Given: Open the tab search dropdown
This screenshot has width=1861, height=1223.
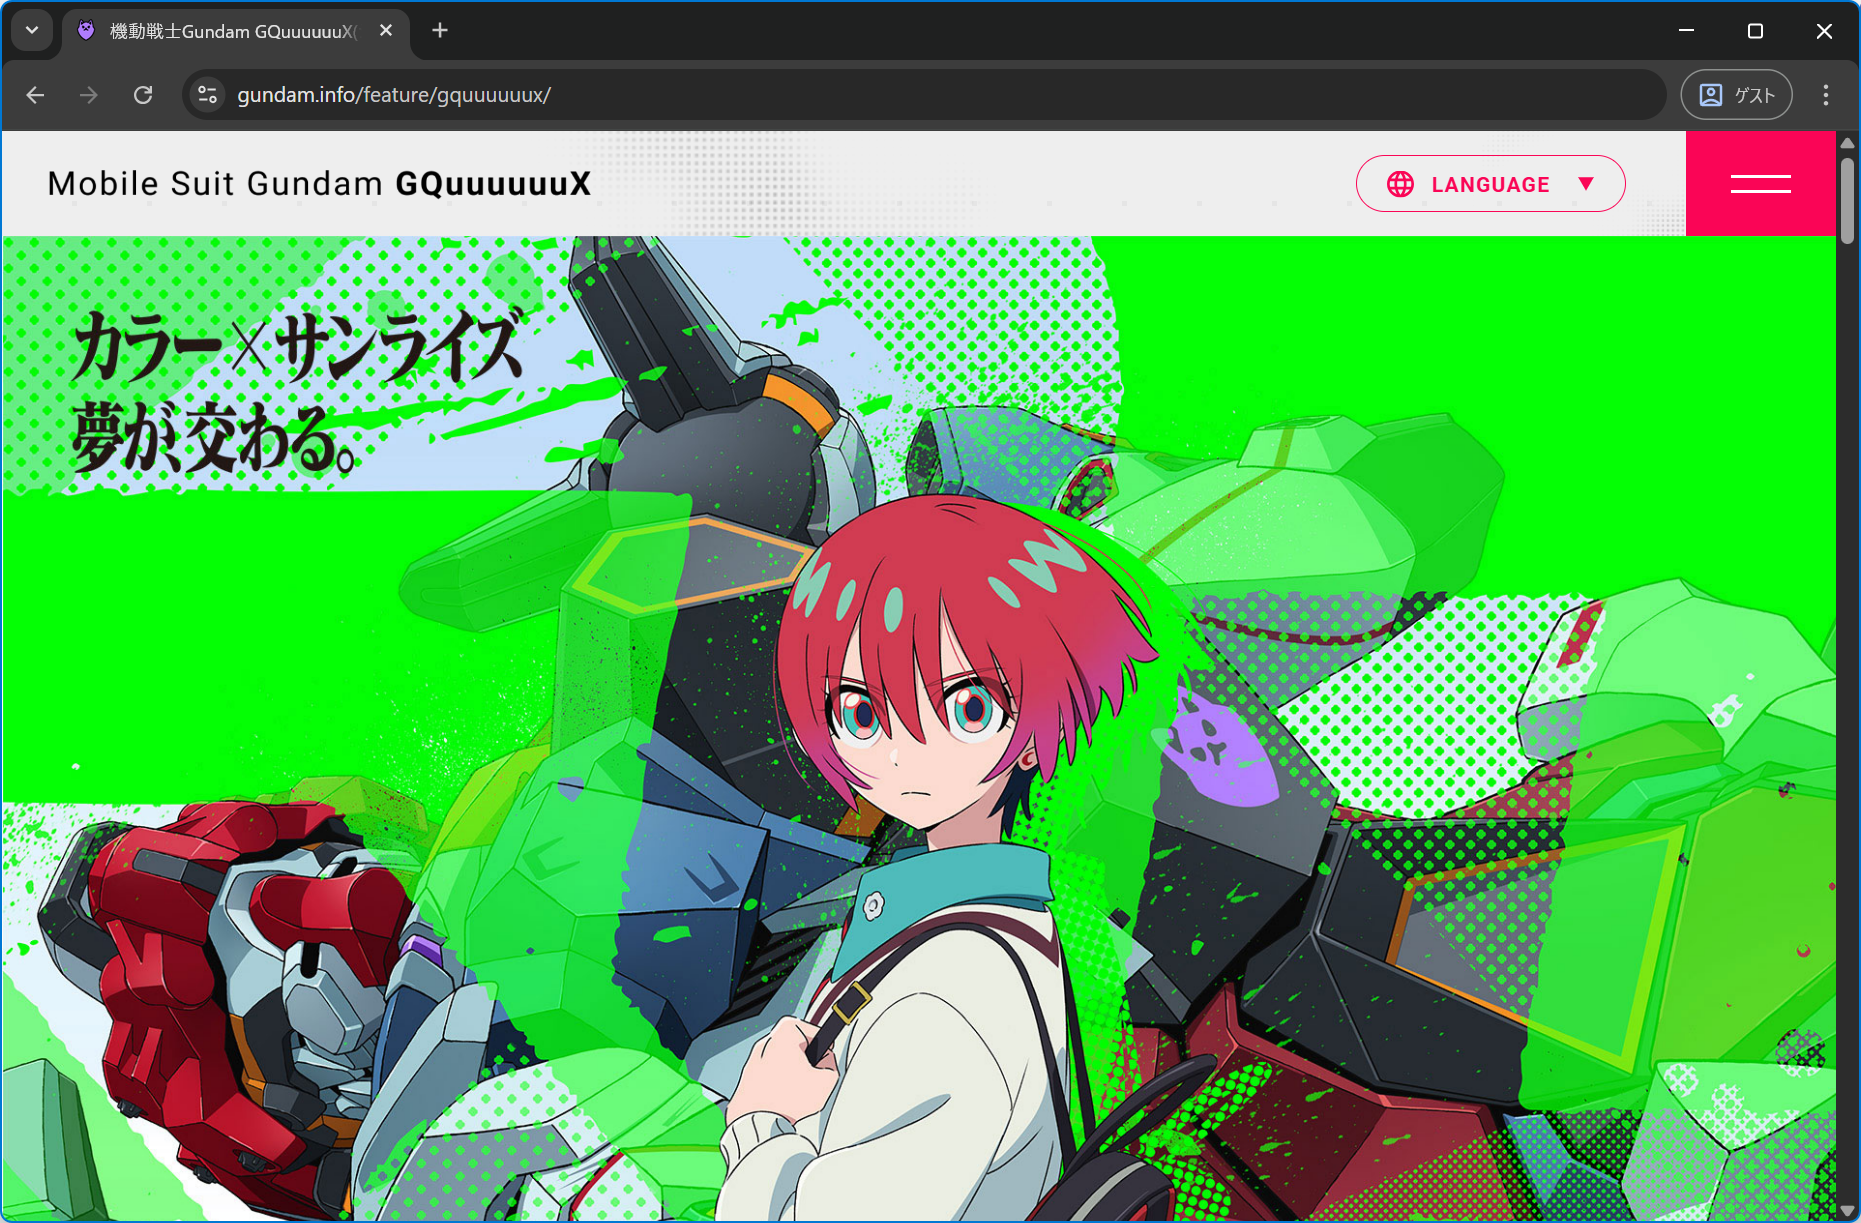Looking at the screenshot, I should (x=32, y=31).
